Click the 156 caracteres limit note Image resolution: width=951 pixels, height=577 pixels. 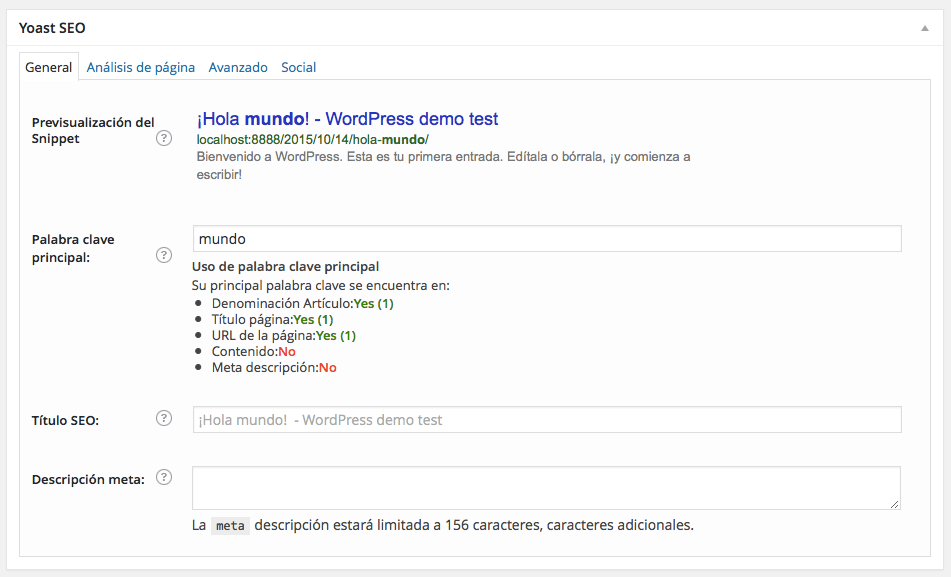pyautogui.click(x=443, y=525)
